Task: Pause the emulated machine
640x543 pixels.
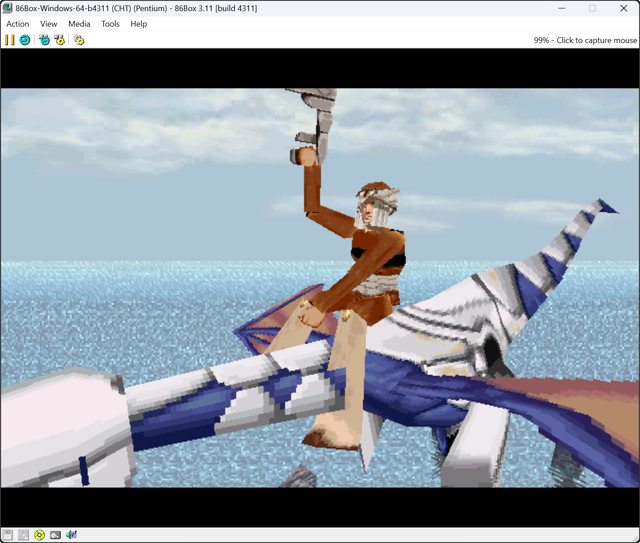Action: pos(9,40)
